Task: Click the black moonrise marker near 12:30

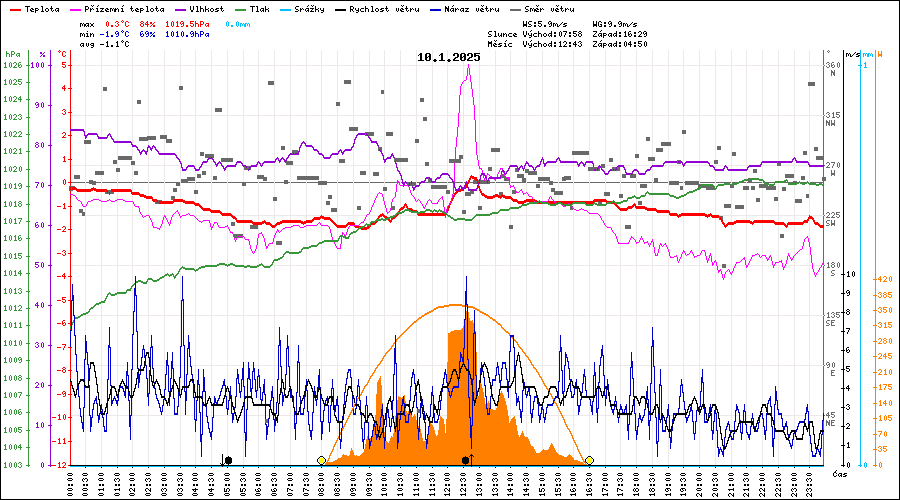Action: pos(465,460)
